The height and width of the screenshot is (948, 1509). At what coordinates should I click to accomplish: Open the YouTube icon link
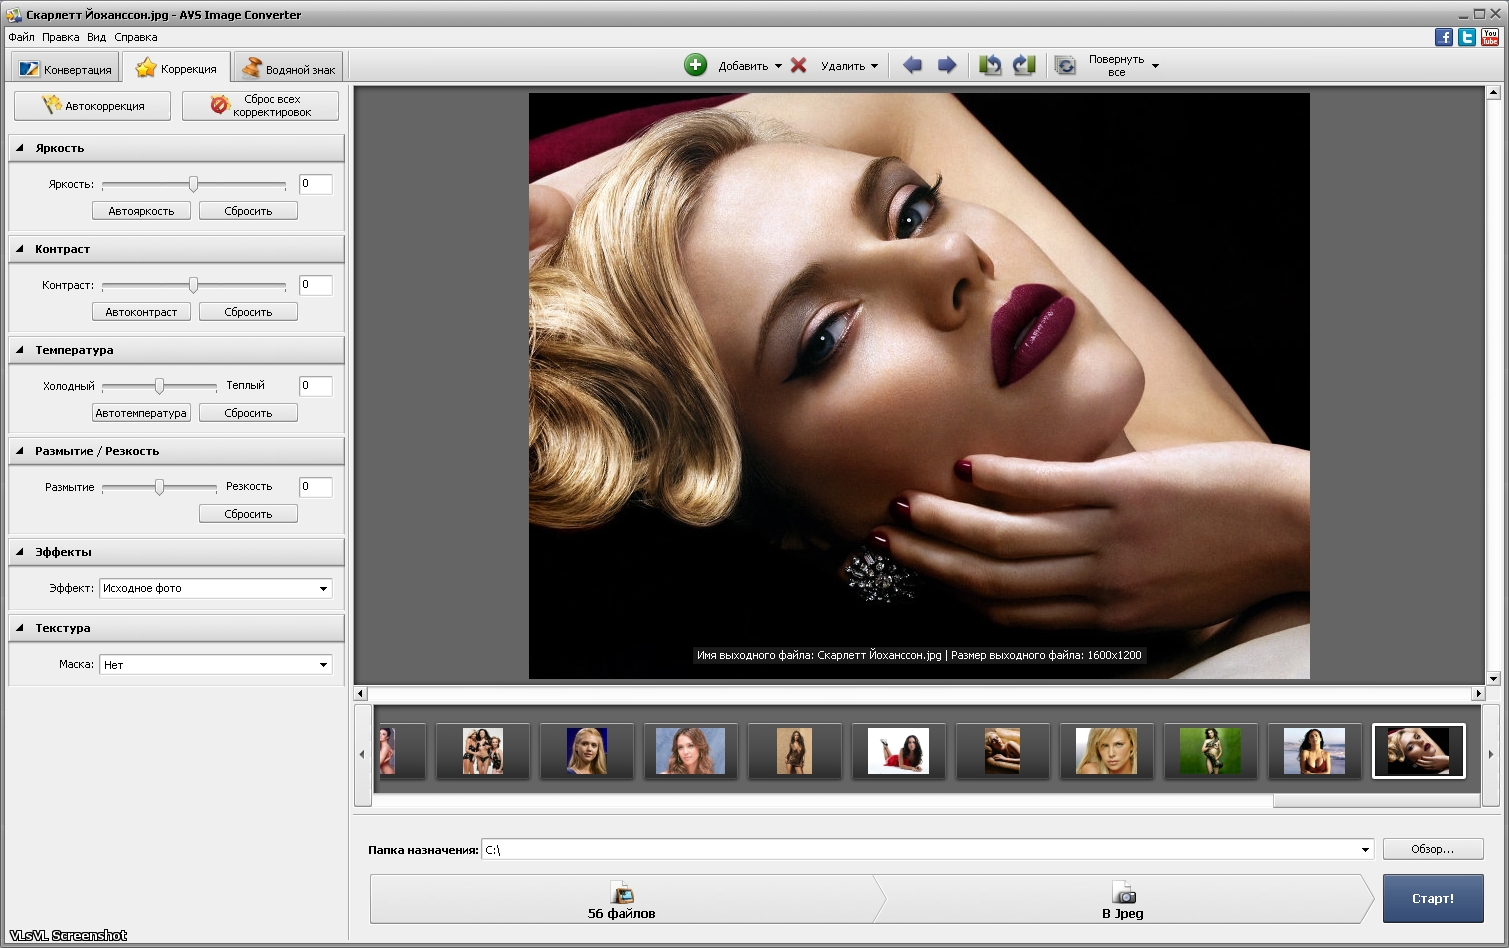[x=1490, y=37]
